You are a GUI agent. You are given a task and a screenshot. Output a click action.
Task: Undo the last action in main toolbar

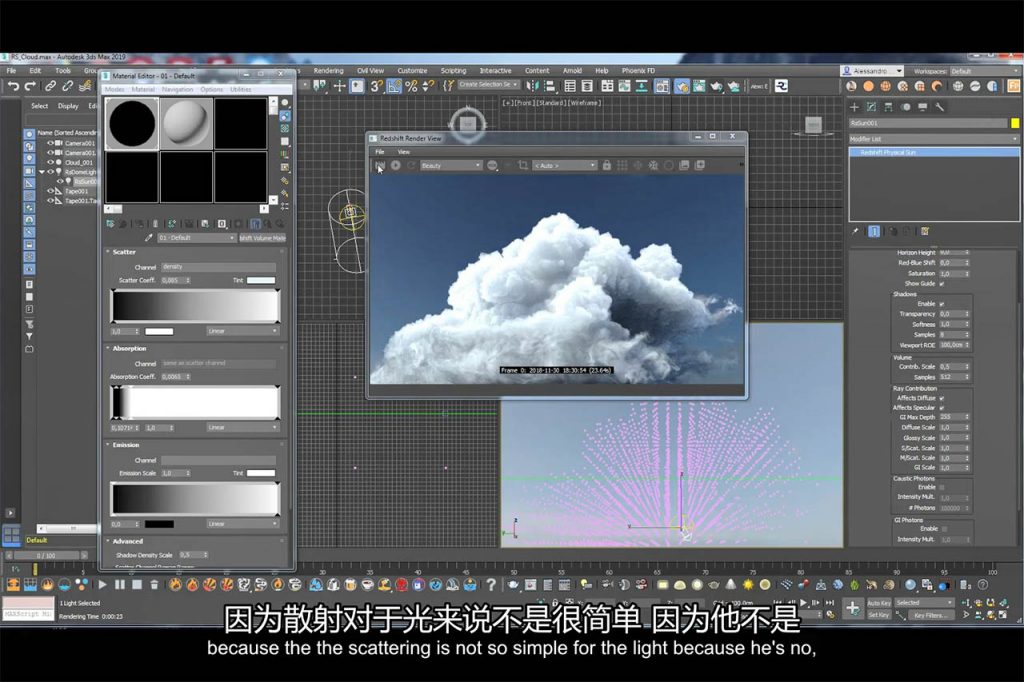tap(13, 86)
